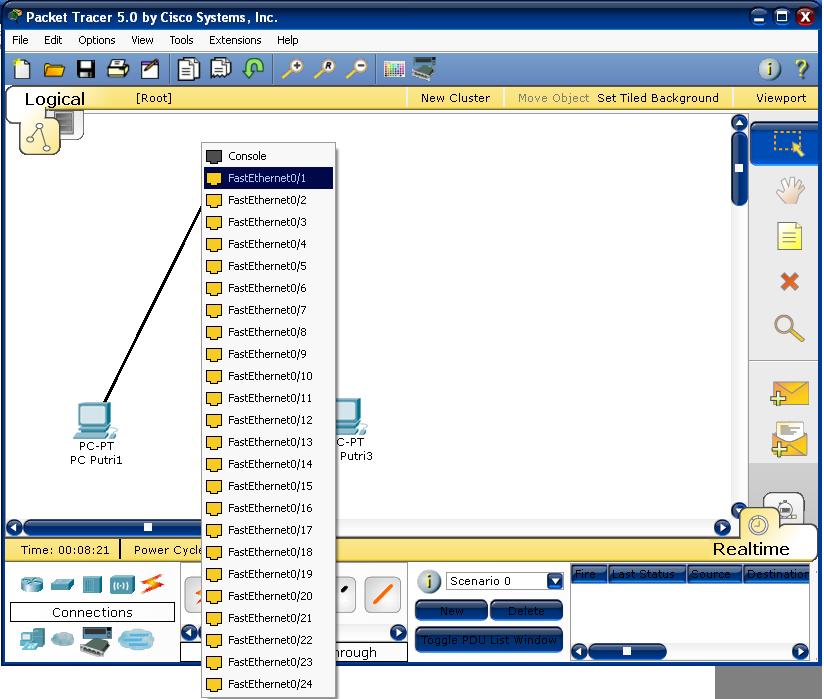Click the yellow question mark help icon

click(801, 69)
